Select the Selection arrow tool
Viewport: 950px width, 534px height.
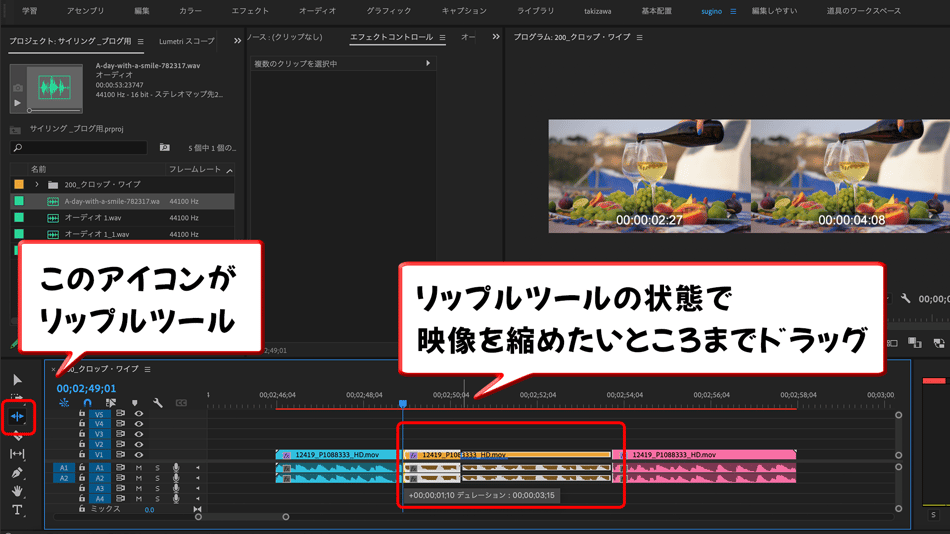(x=17, y=380)
